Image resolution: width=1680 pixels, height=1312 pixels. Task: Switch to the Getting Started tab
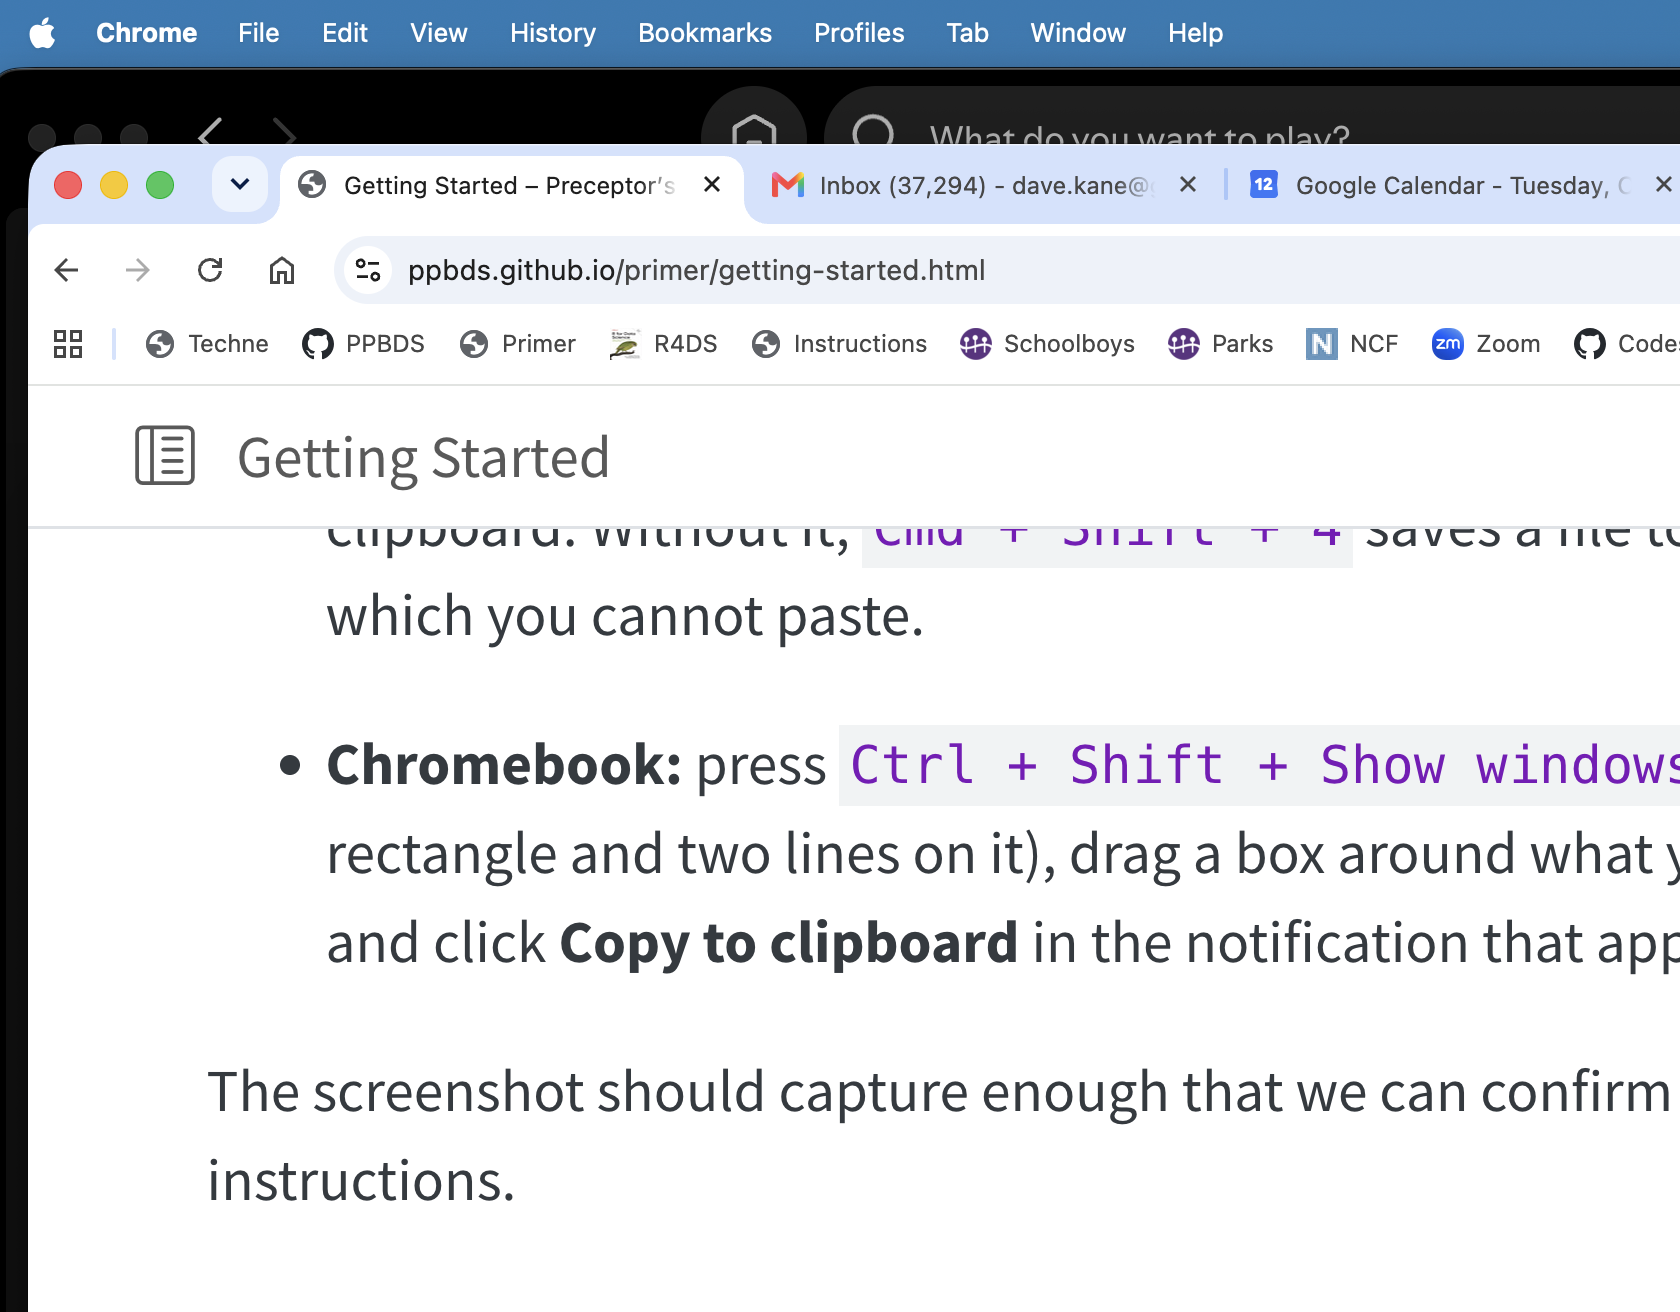pos(510,186)
